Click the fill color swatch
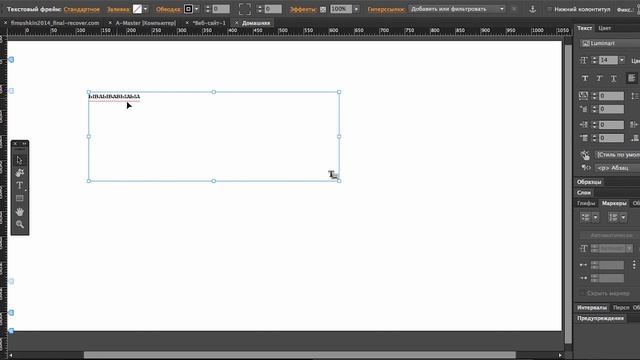Image resolution: width=640 pixels, height=360 pixels. coord(137,9)
